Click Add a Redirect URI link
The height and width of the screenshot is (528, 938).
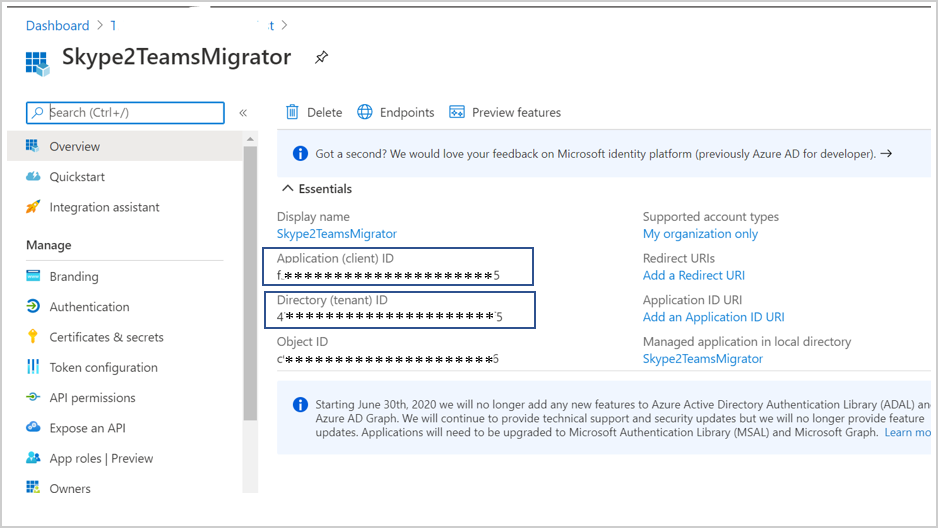coord(694,275)
